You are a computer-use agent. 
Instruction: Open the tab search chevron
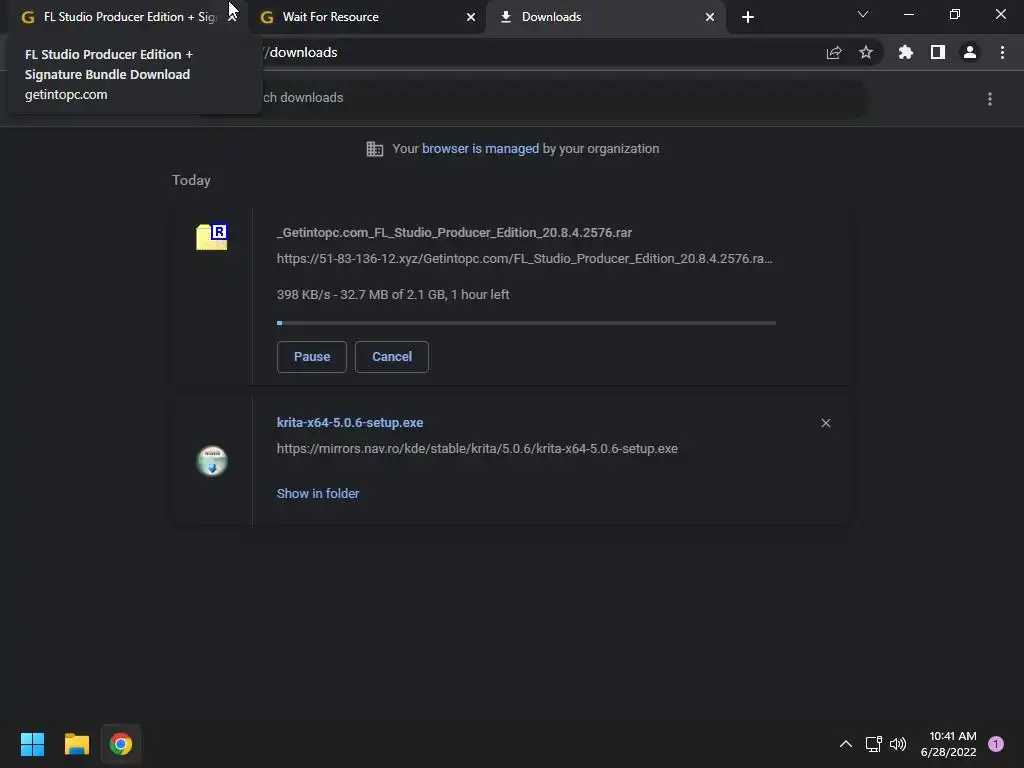click(x=863, y=14)
